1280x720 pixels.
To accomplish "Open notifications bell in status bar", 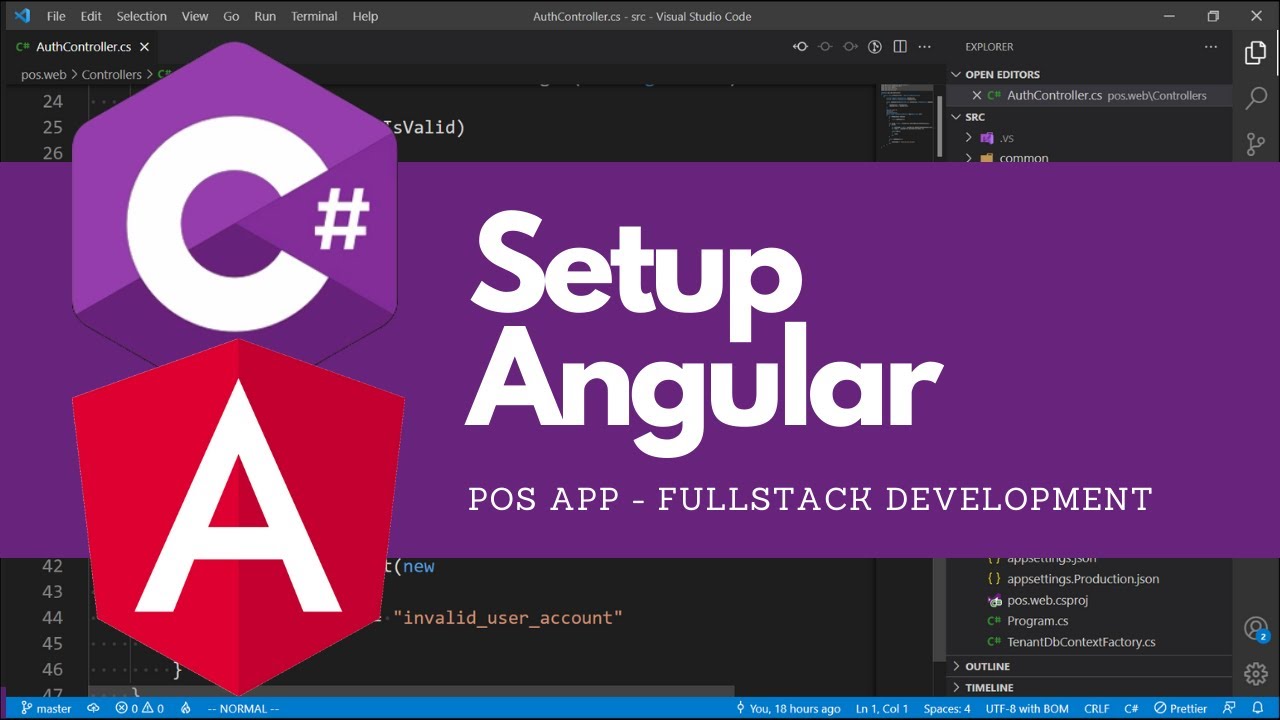I will 1258,708.
